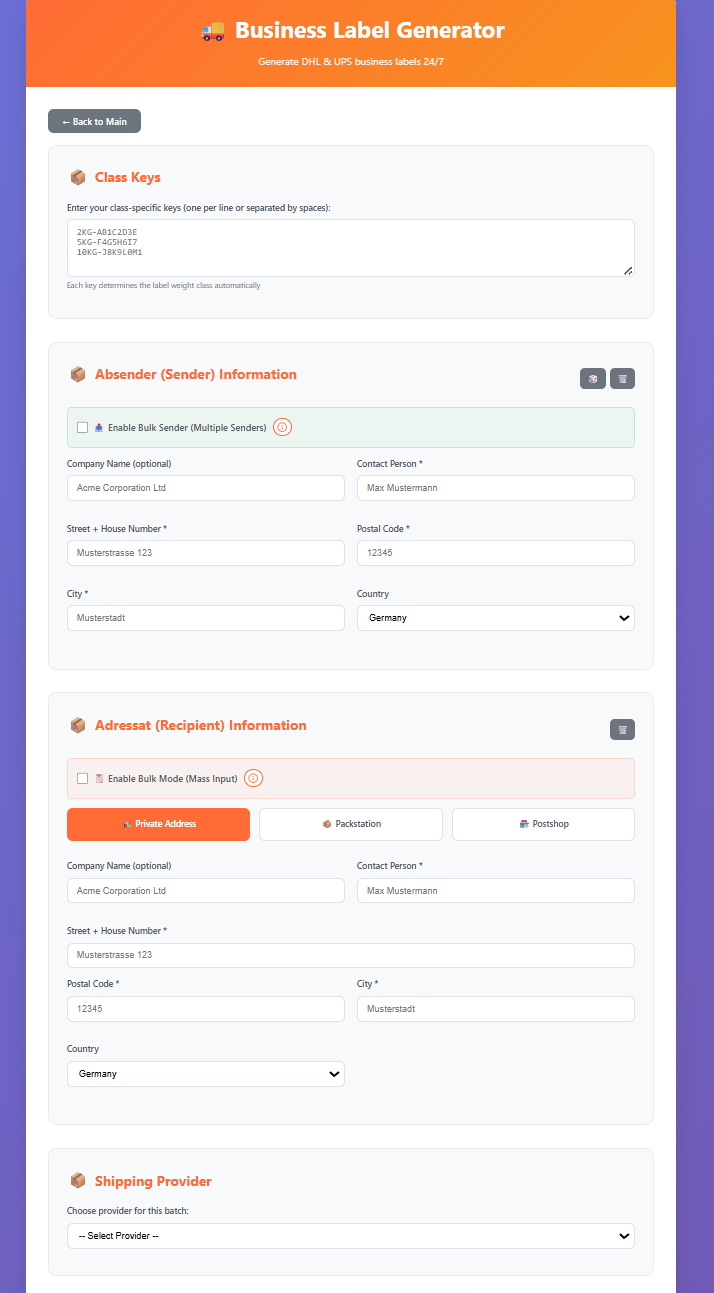Click the sender Contact Person field
Viewport: 714px width, 1293px height.
pos(495,488)
